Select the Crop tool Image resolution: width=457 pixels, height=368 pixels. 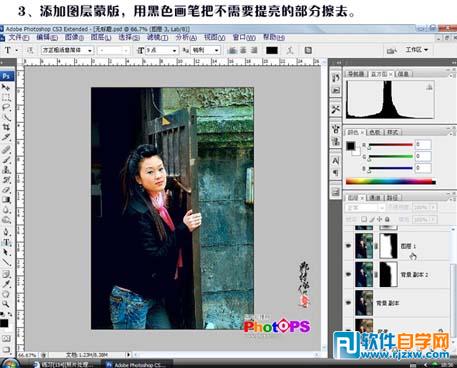click(x=6, y=127)
